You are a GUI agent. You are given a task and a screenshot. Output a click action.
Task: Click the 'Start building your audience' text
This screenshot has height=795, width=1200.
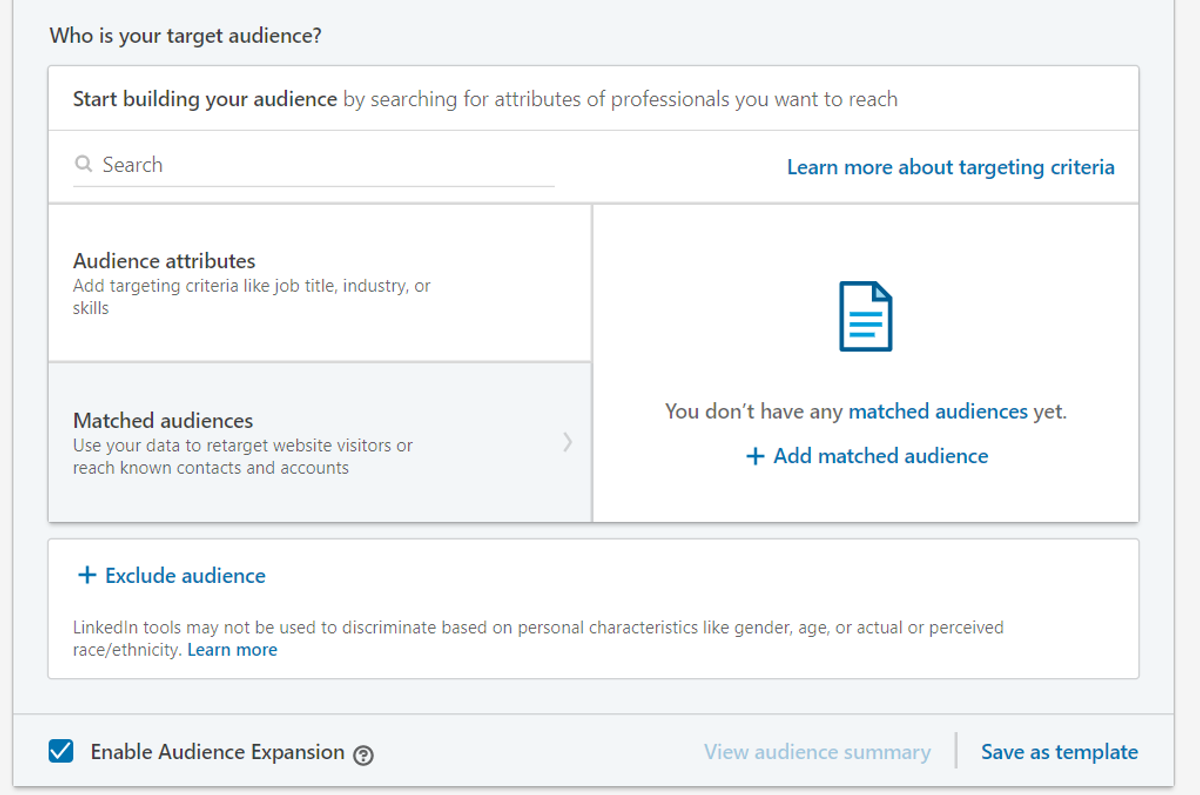[205, 99]
